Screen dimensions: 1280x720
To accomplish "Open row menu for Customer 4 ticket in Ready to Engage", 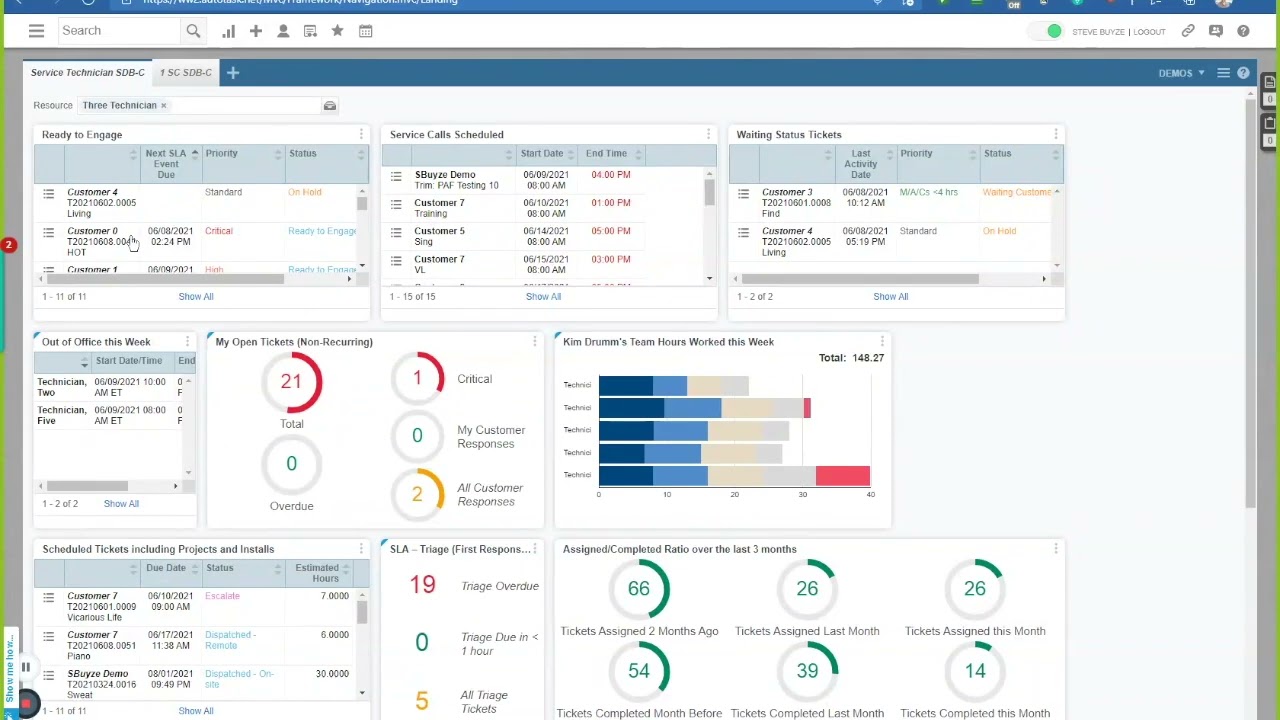I will tap(48, 193).
